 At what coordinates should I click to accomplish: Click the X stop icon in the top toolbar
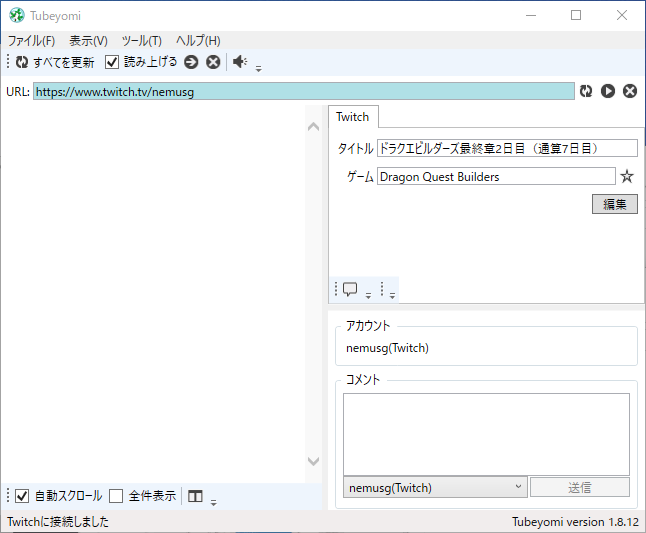(213, 62)
